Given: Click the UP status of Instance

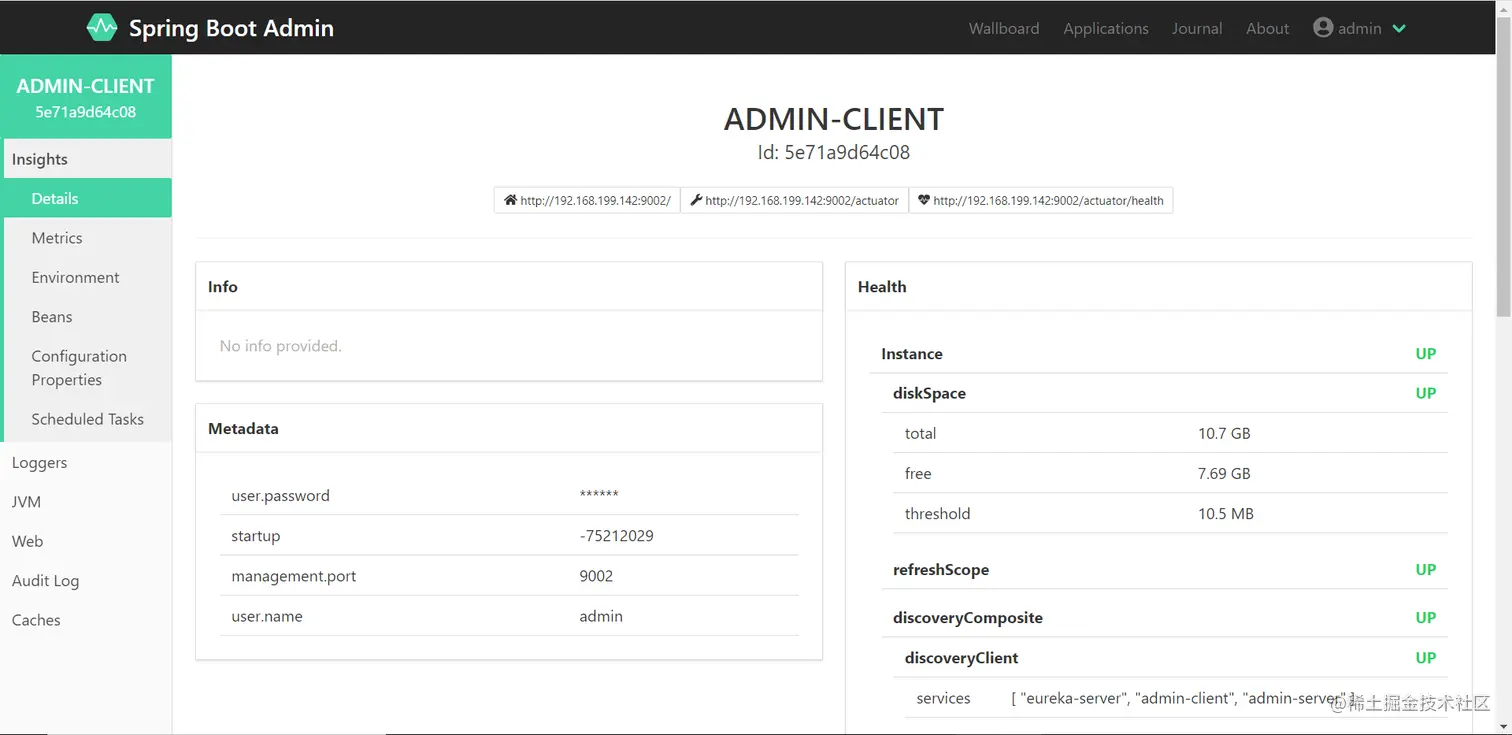Looking at the screenshot, I should point(1426,354).
